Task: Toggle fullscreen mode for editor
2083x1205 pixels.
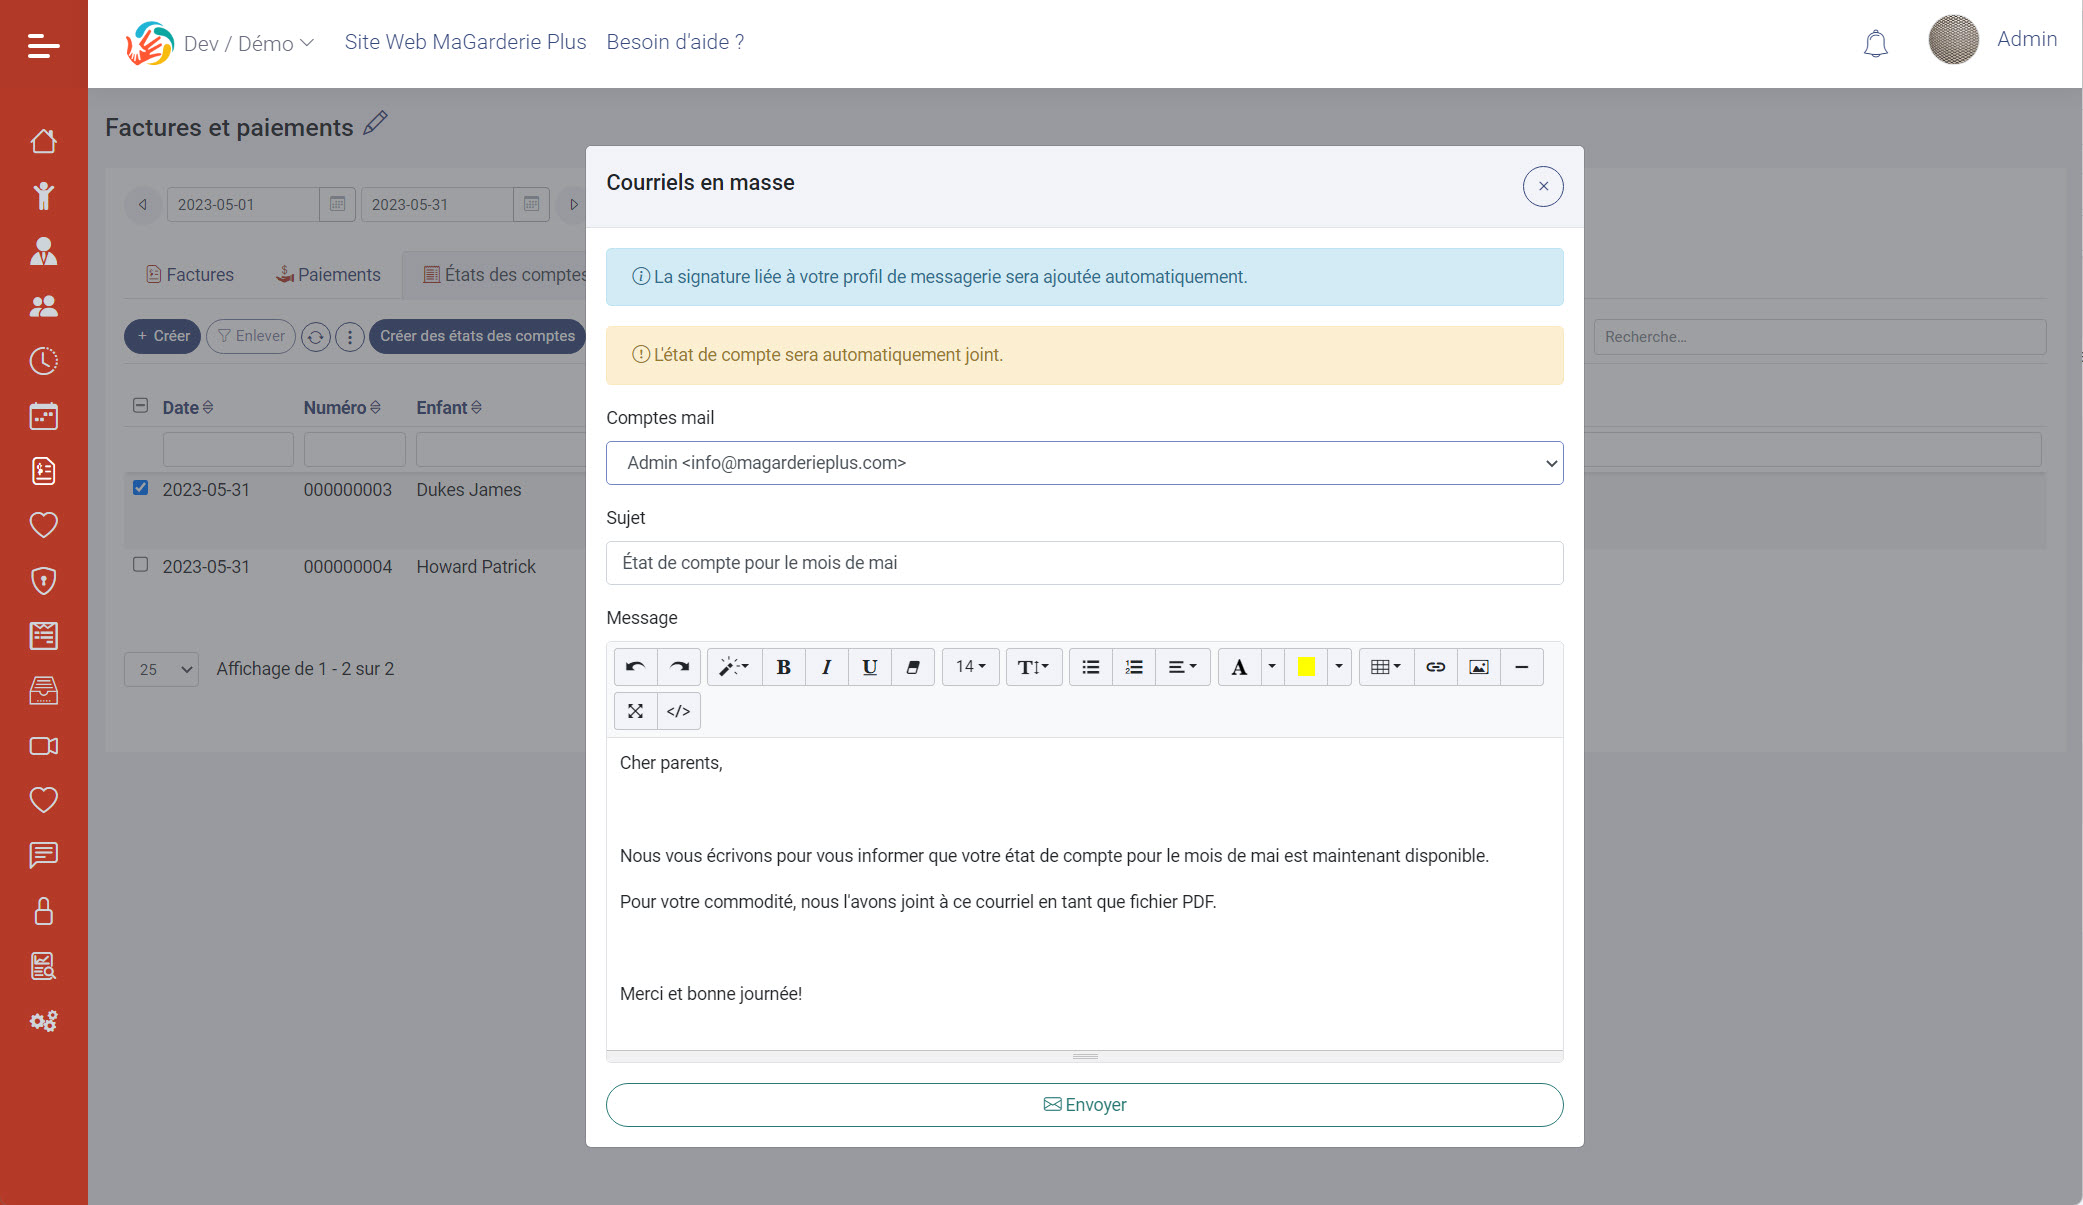Action: coord(635,711)
